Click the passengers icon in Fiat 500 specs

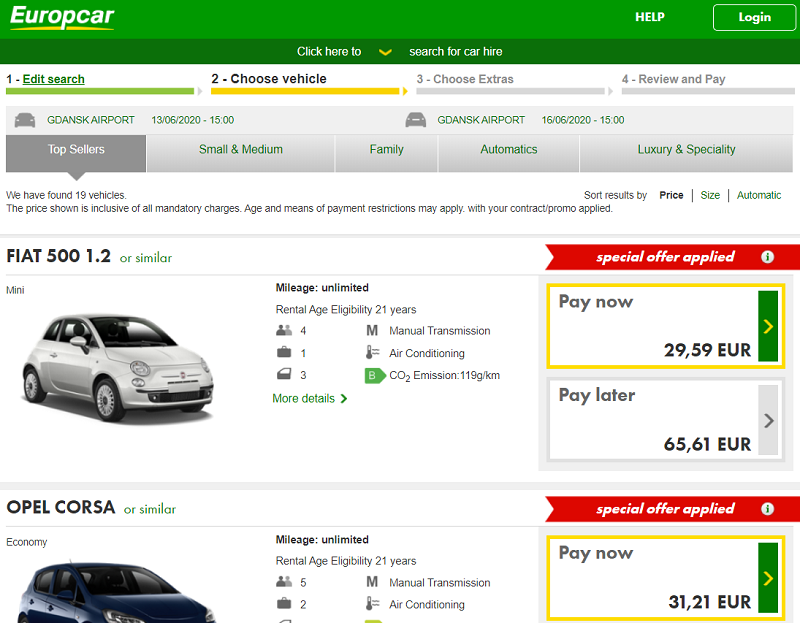click(x=284, y=331)
